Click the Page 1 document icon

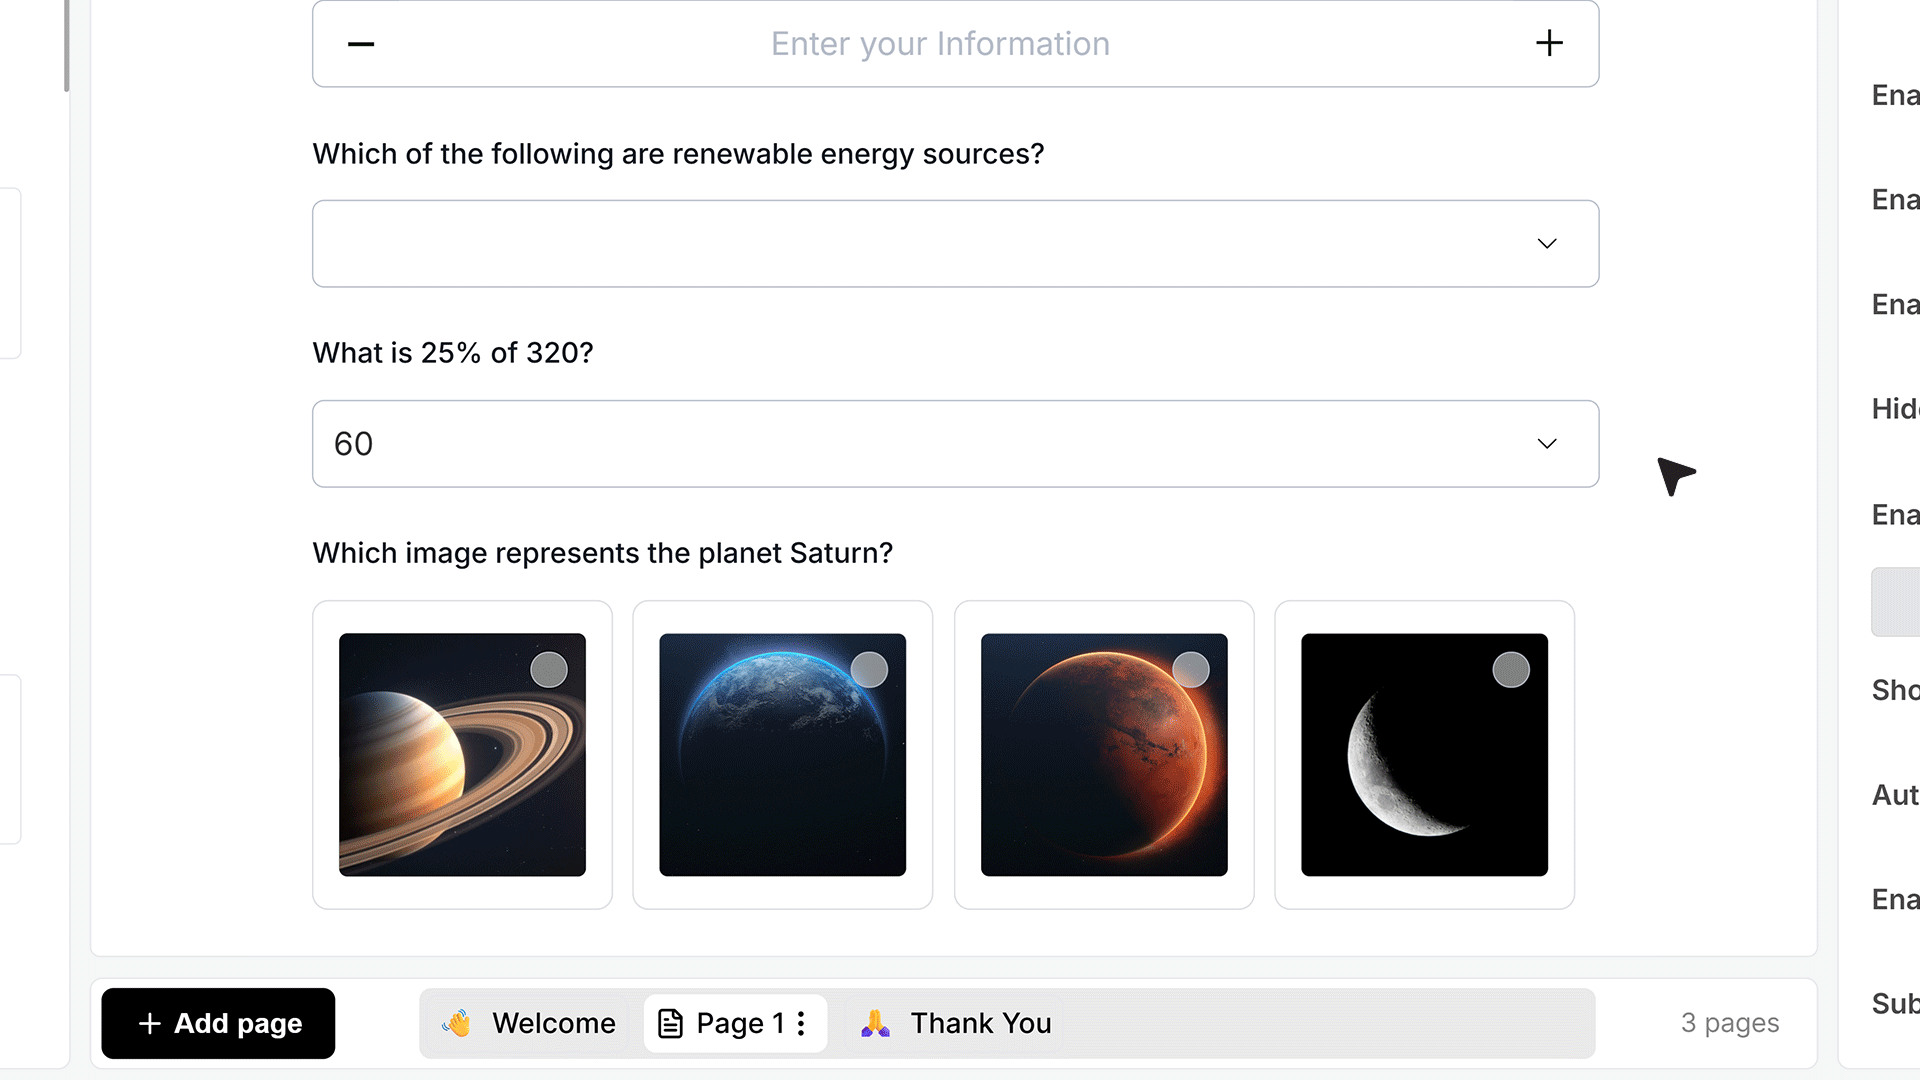pos(670,1023)
